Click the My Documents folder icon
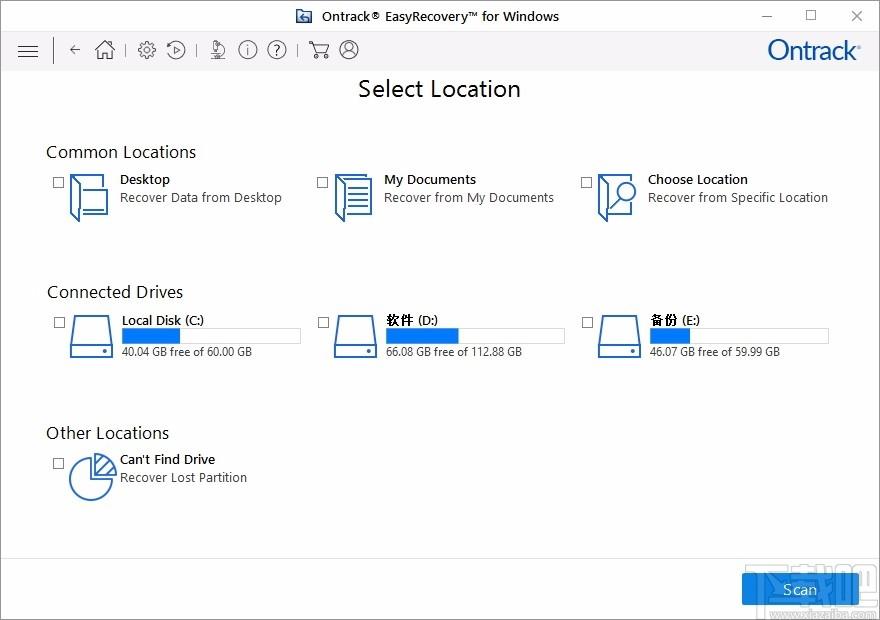Image resolution: width=880 pixels, height=620 pixels. pos(353,198)
